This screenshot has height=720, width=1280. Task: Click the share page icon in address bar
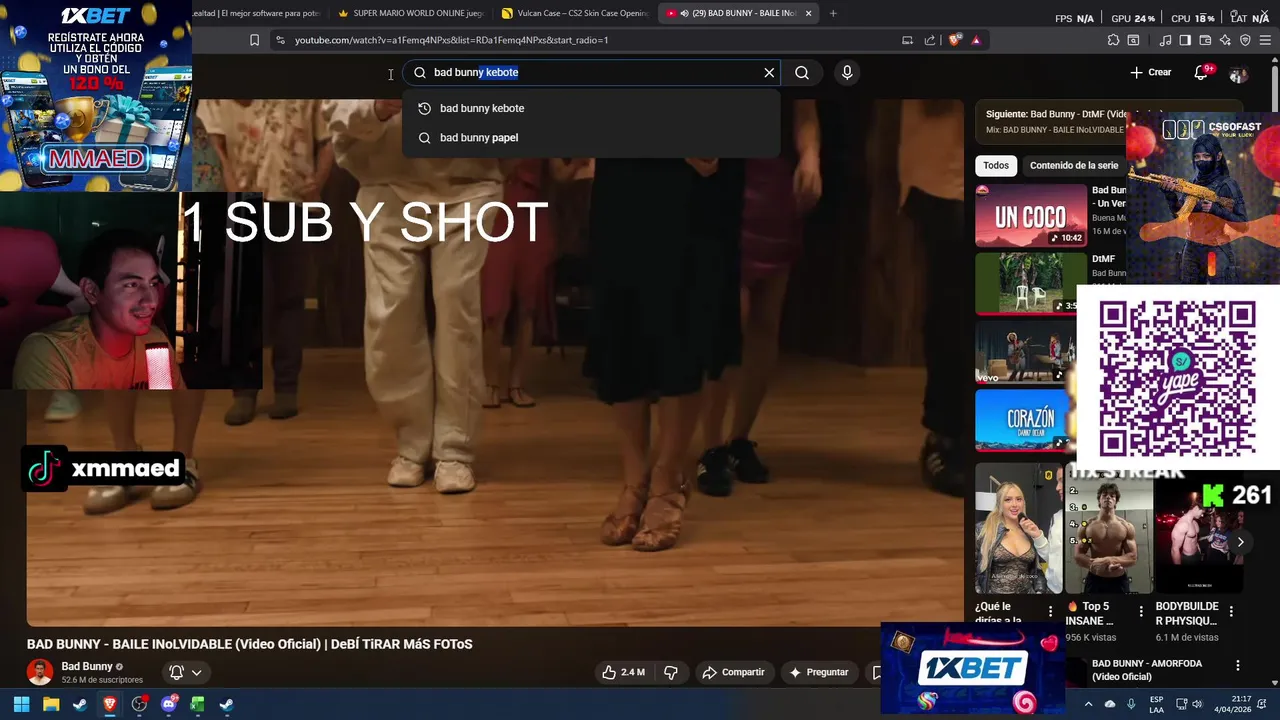(930, 40)
